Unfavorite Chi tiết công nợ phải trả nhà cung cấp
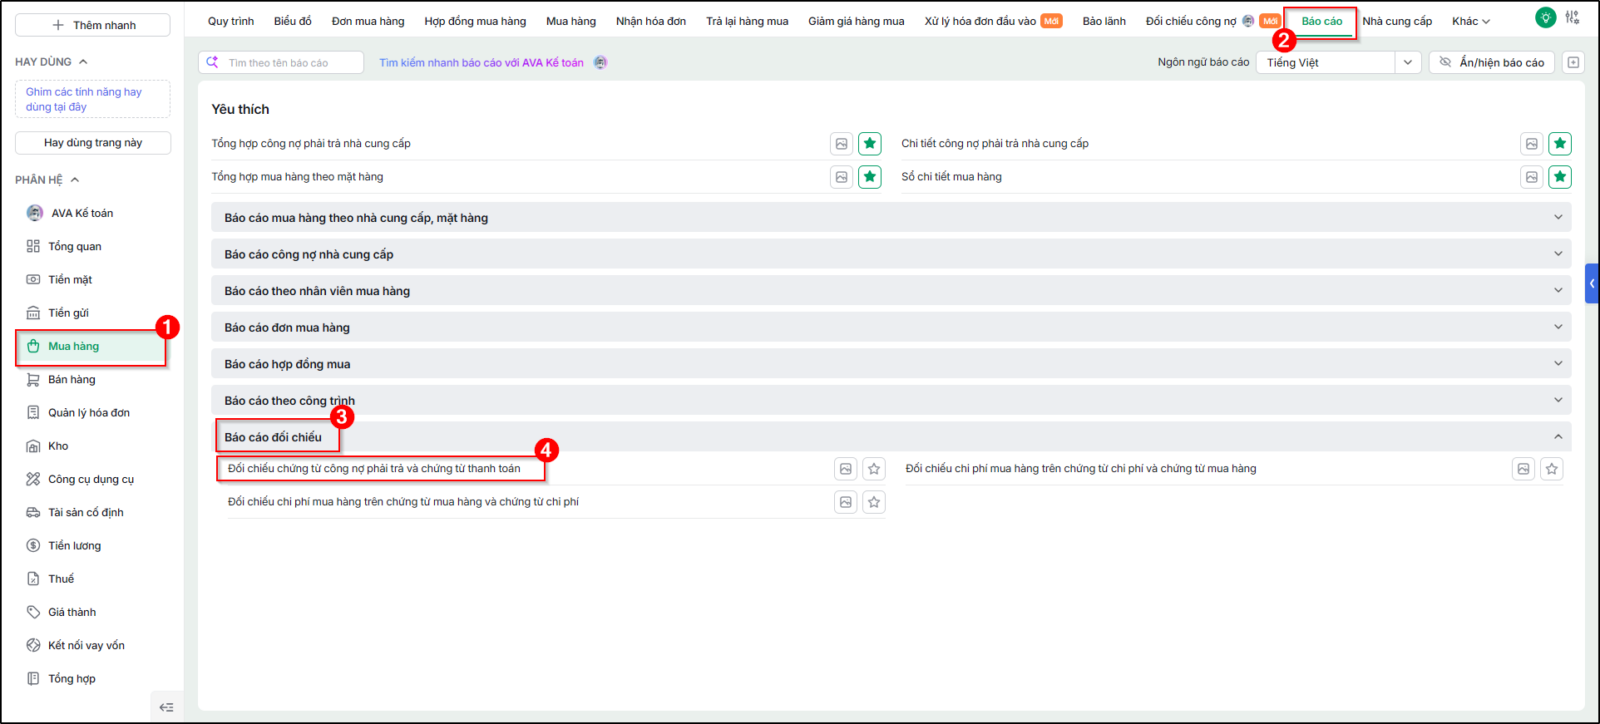Image resolution: width=1600 pixels, height=724 pixels. [x=1560, y=144]
